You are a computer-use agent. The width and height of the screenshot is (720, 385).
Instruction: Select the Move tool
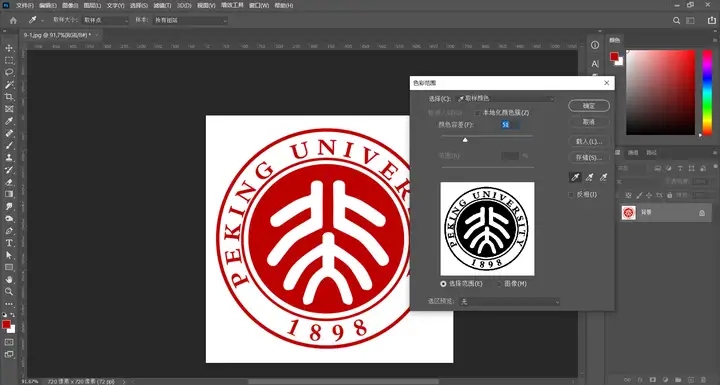pos(9,48)
